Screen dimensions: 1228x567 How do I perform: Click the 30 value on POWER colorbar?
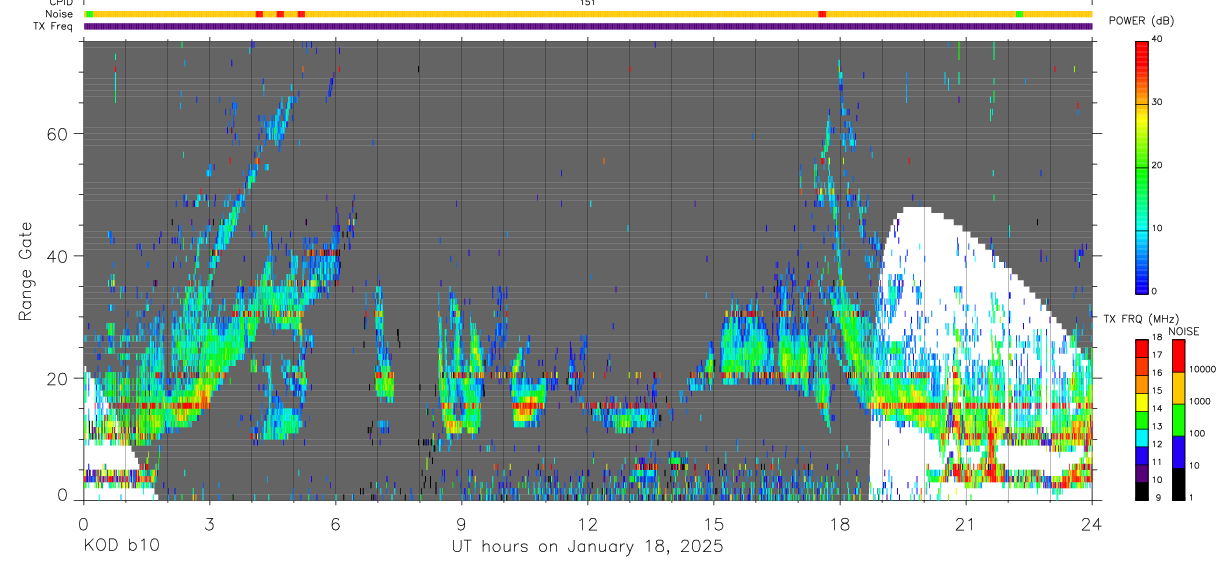pyautogui.click(x=1157, y=102)
